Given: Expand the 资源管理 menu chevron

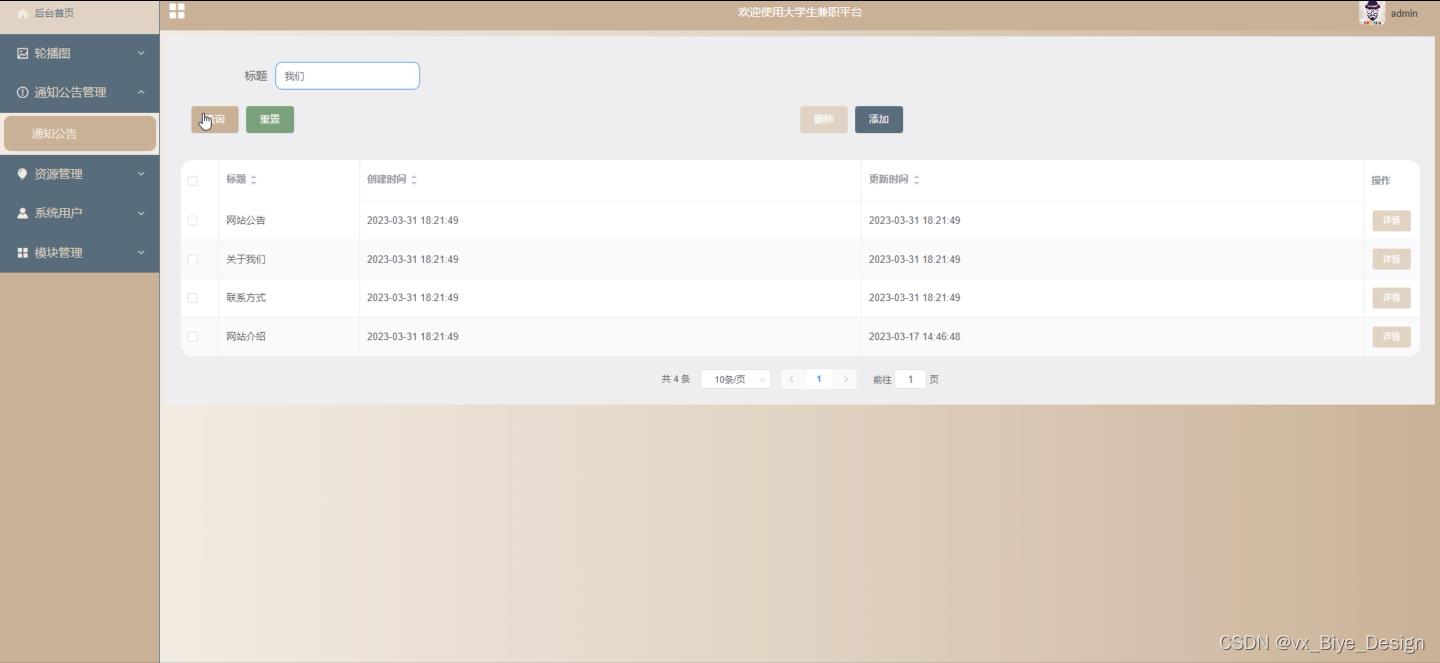Looking at the screenshot, I should 141,173.
